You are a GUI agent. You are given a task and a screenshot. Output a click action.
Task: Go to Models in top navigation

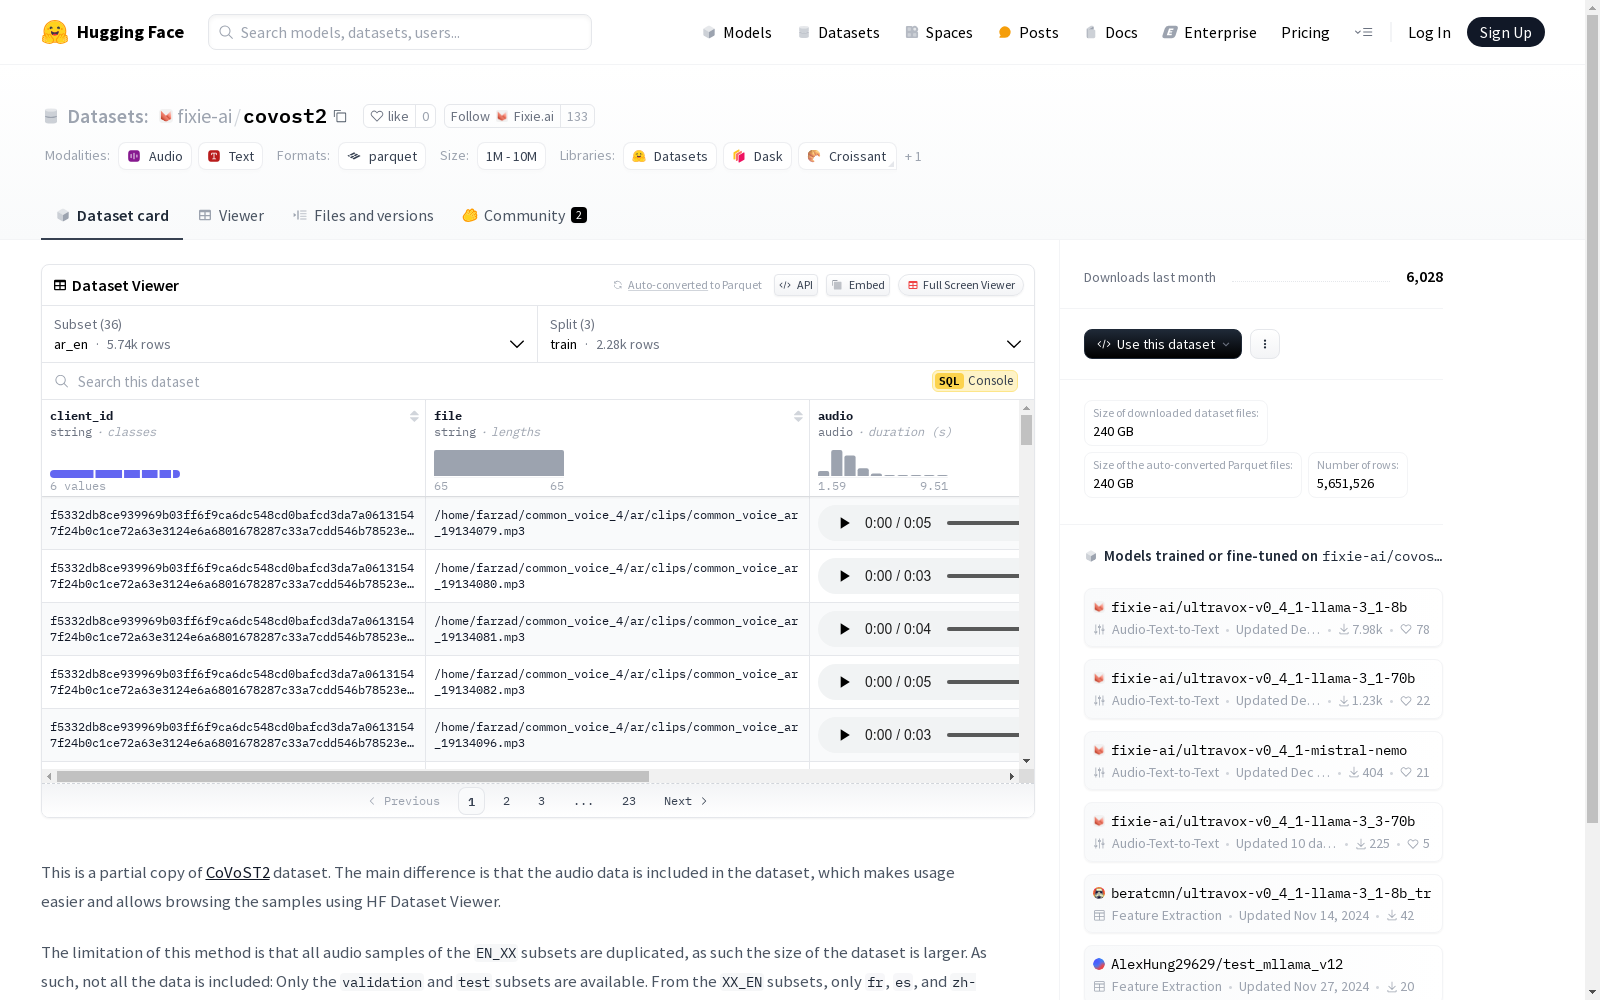[x=737, y=32]
